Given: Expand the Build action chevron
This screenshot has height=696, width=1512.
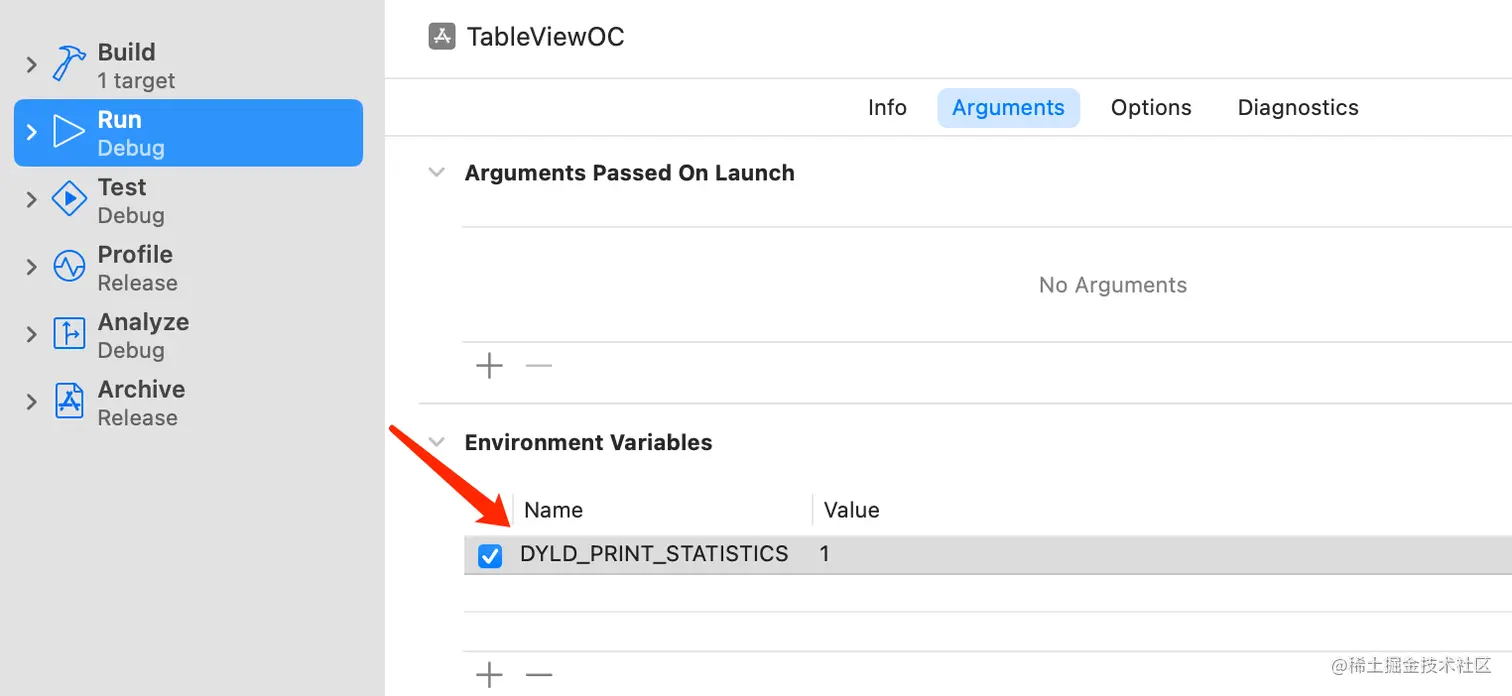Looking at the screenshot, I should [31, 65].
